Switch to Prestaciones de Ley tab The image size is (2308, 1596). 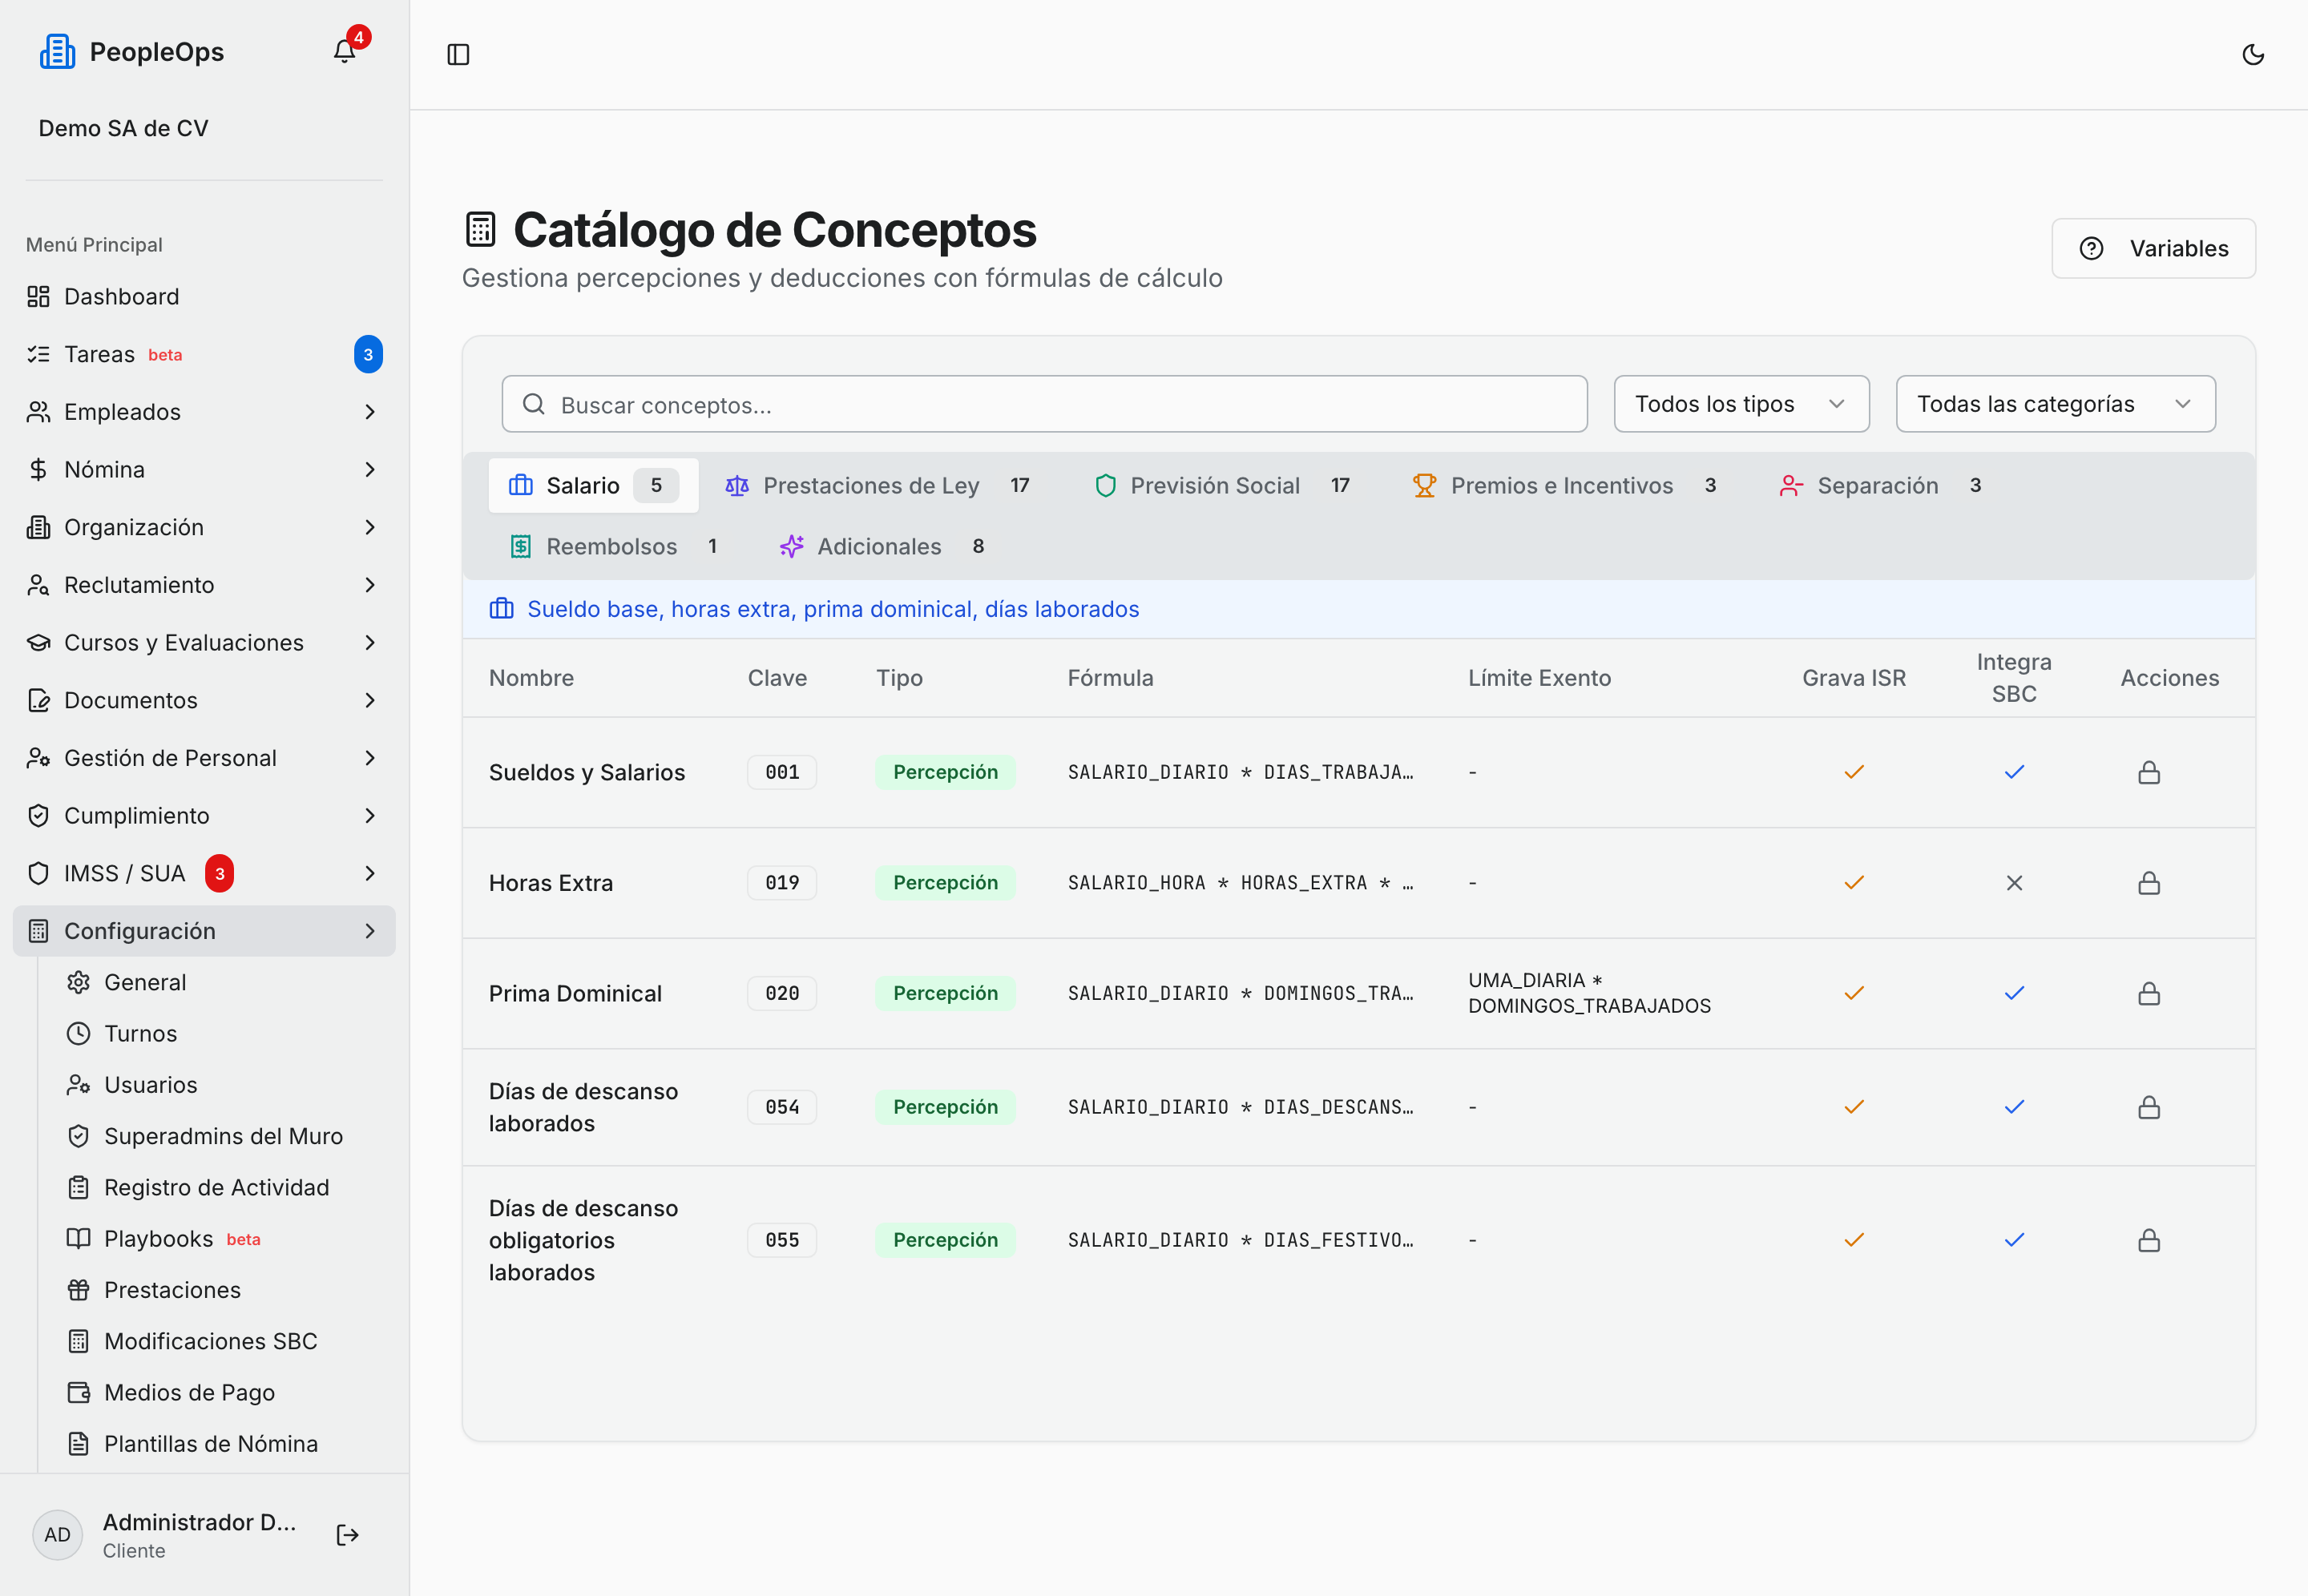click(x=878, y=485)
